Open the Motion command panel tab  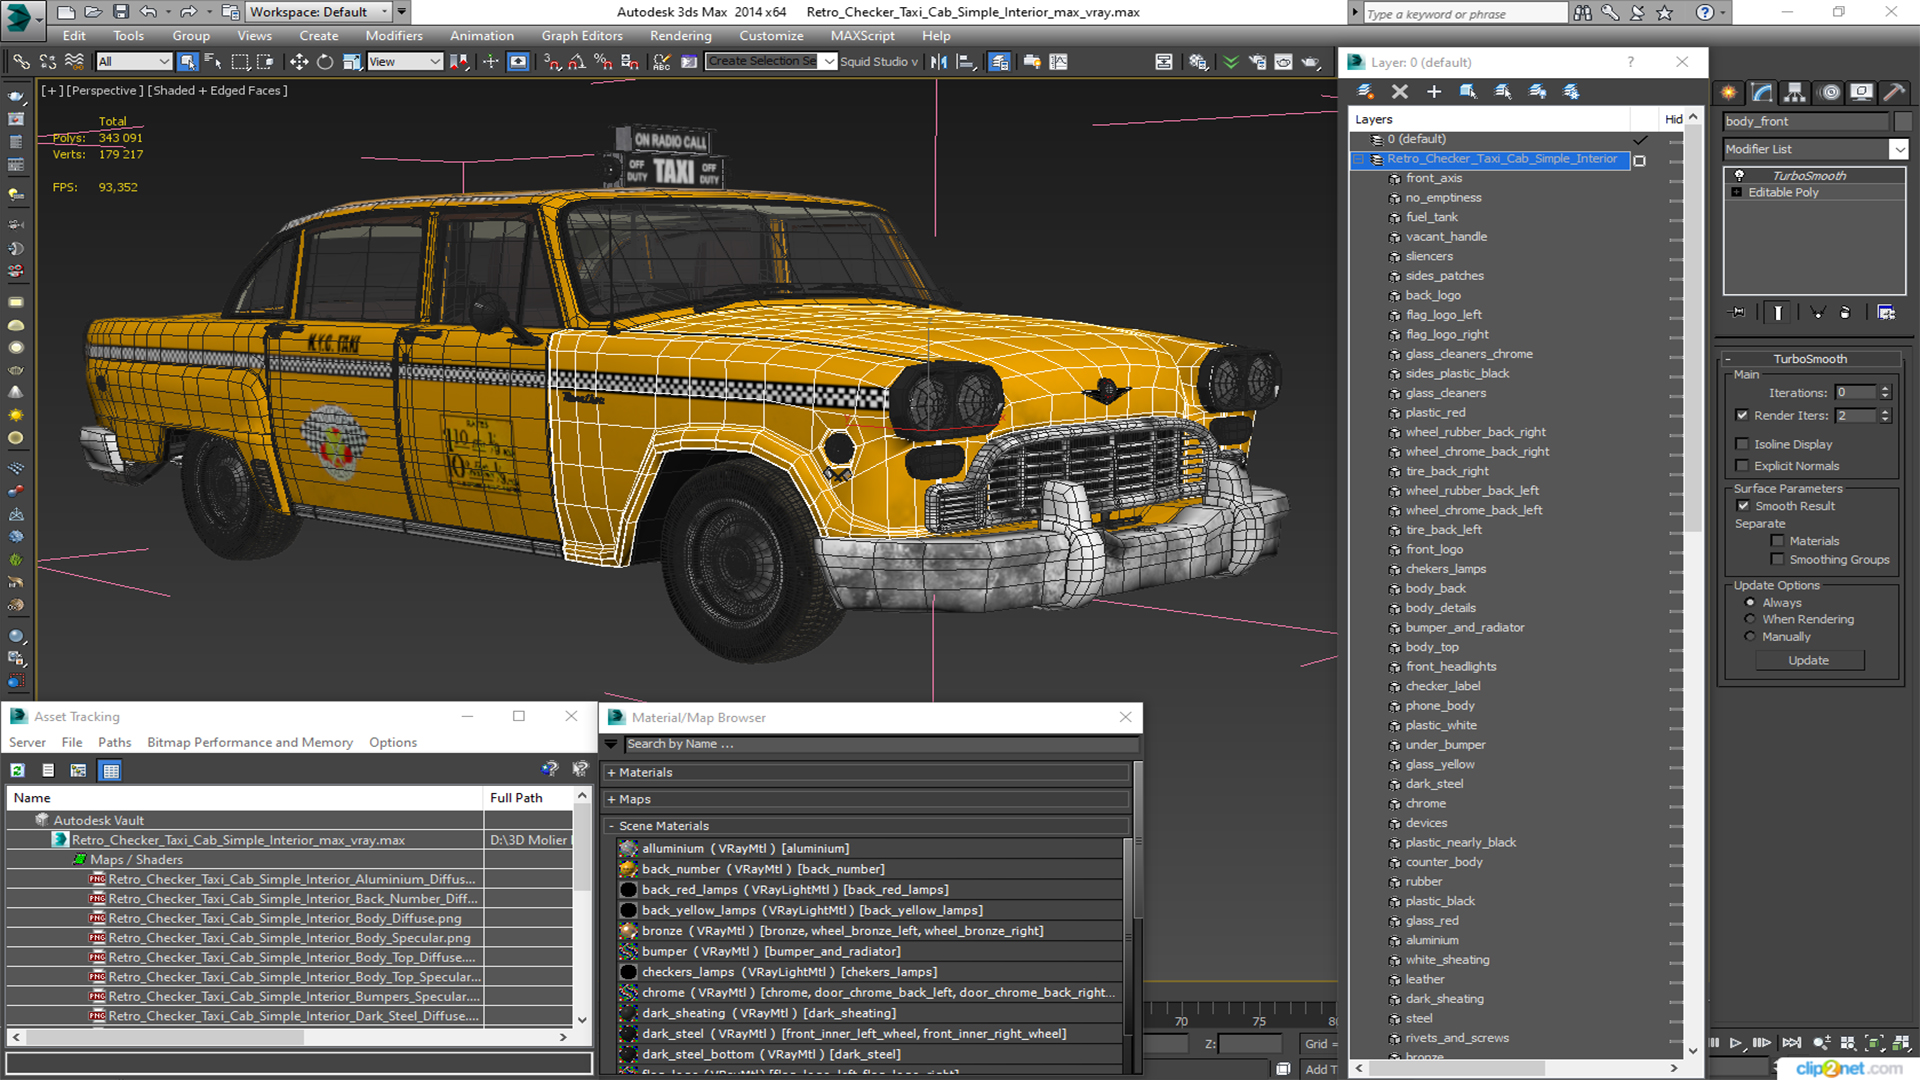pyautogui.click(x=1830, y=93)
